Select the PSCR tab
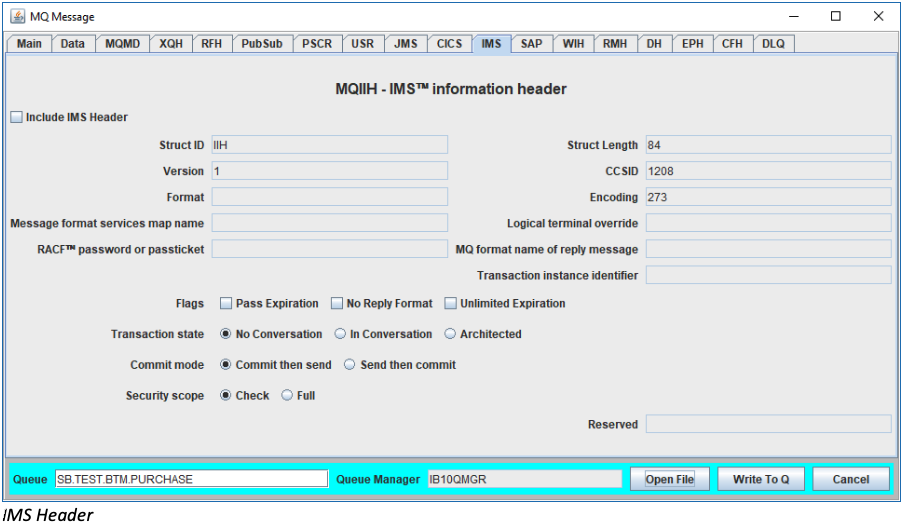Screen dimensions: 905x527 click(317, 44)
